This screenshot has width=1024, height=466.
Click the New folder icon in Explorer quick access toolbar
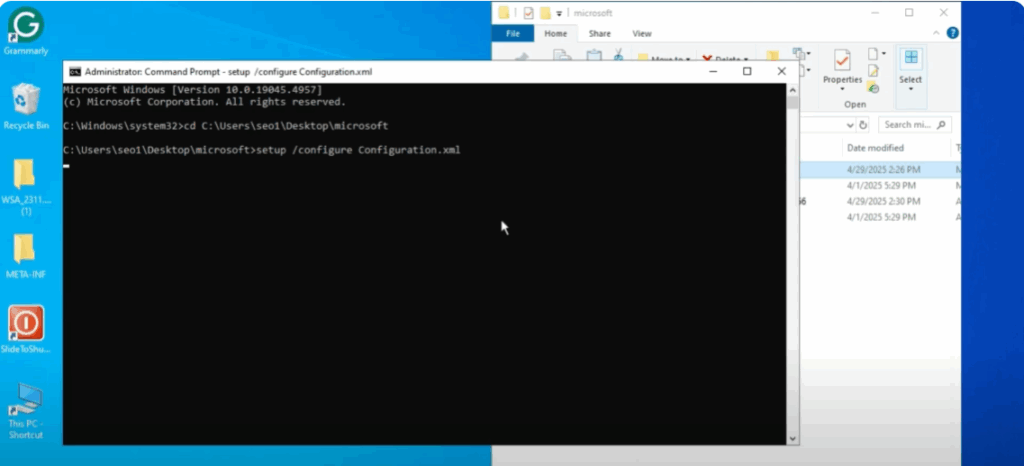pyautogui.click(x=545, y=13)
